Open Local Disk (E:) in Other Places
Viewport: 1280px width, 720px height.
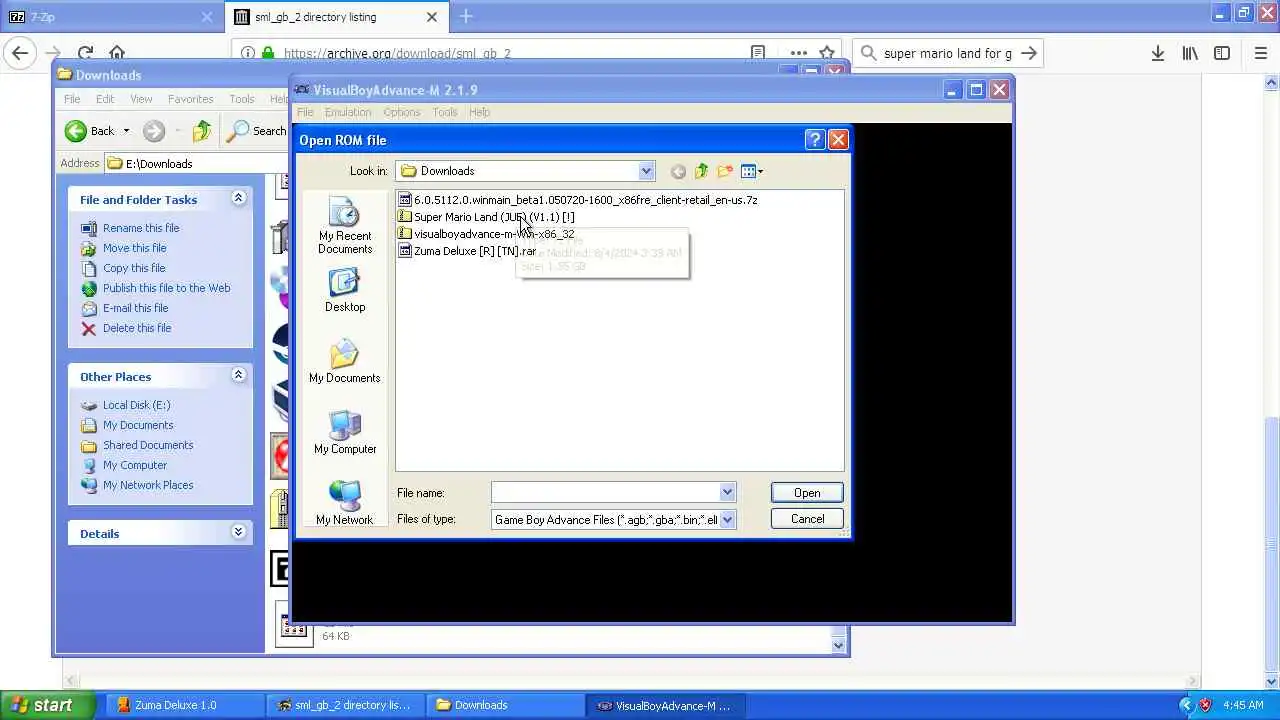point(136,405)
